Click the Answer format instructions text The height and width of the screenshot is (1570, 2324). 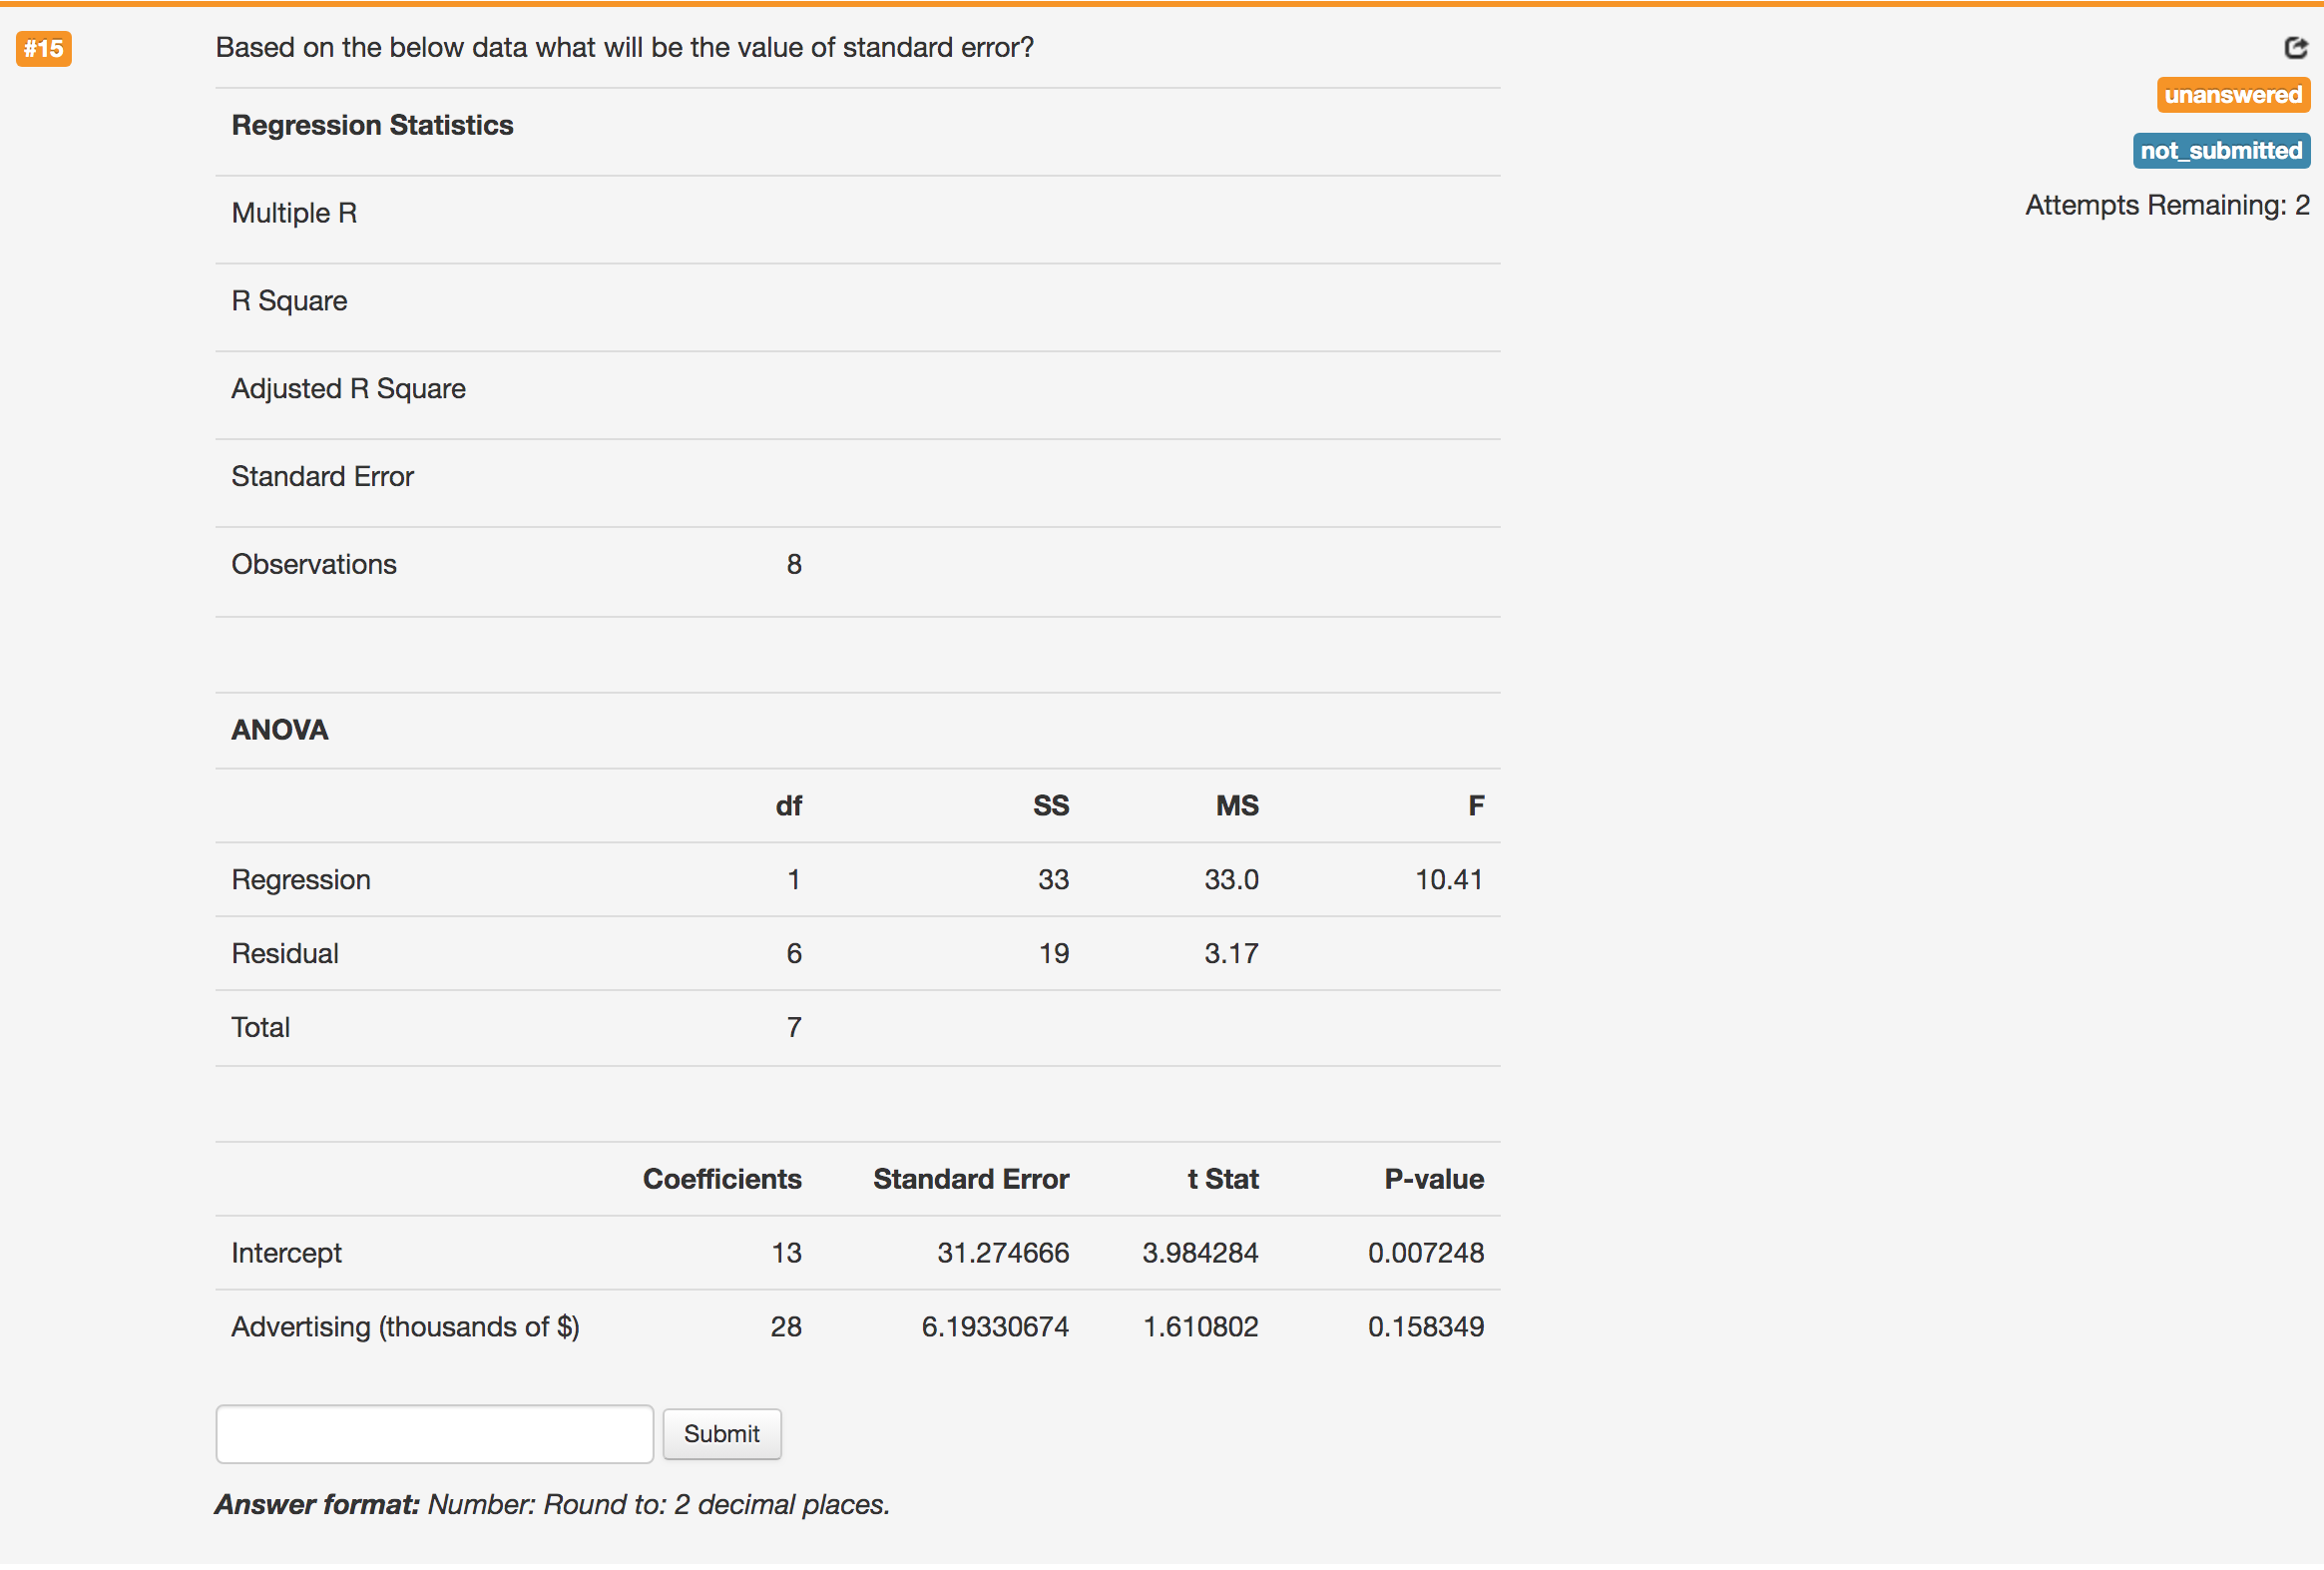coord(551,1504)
